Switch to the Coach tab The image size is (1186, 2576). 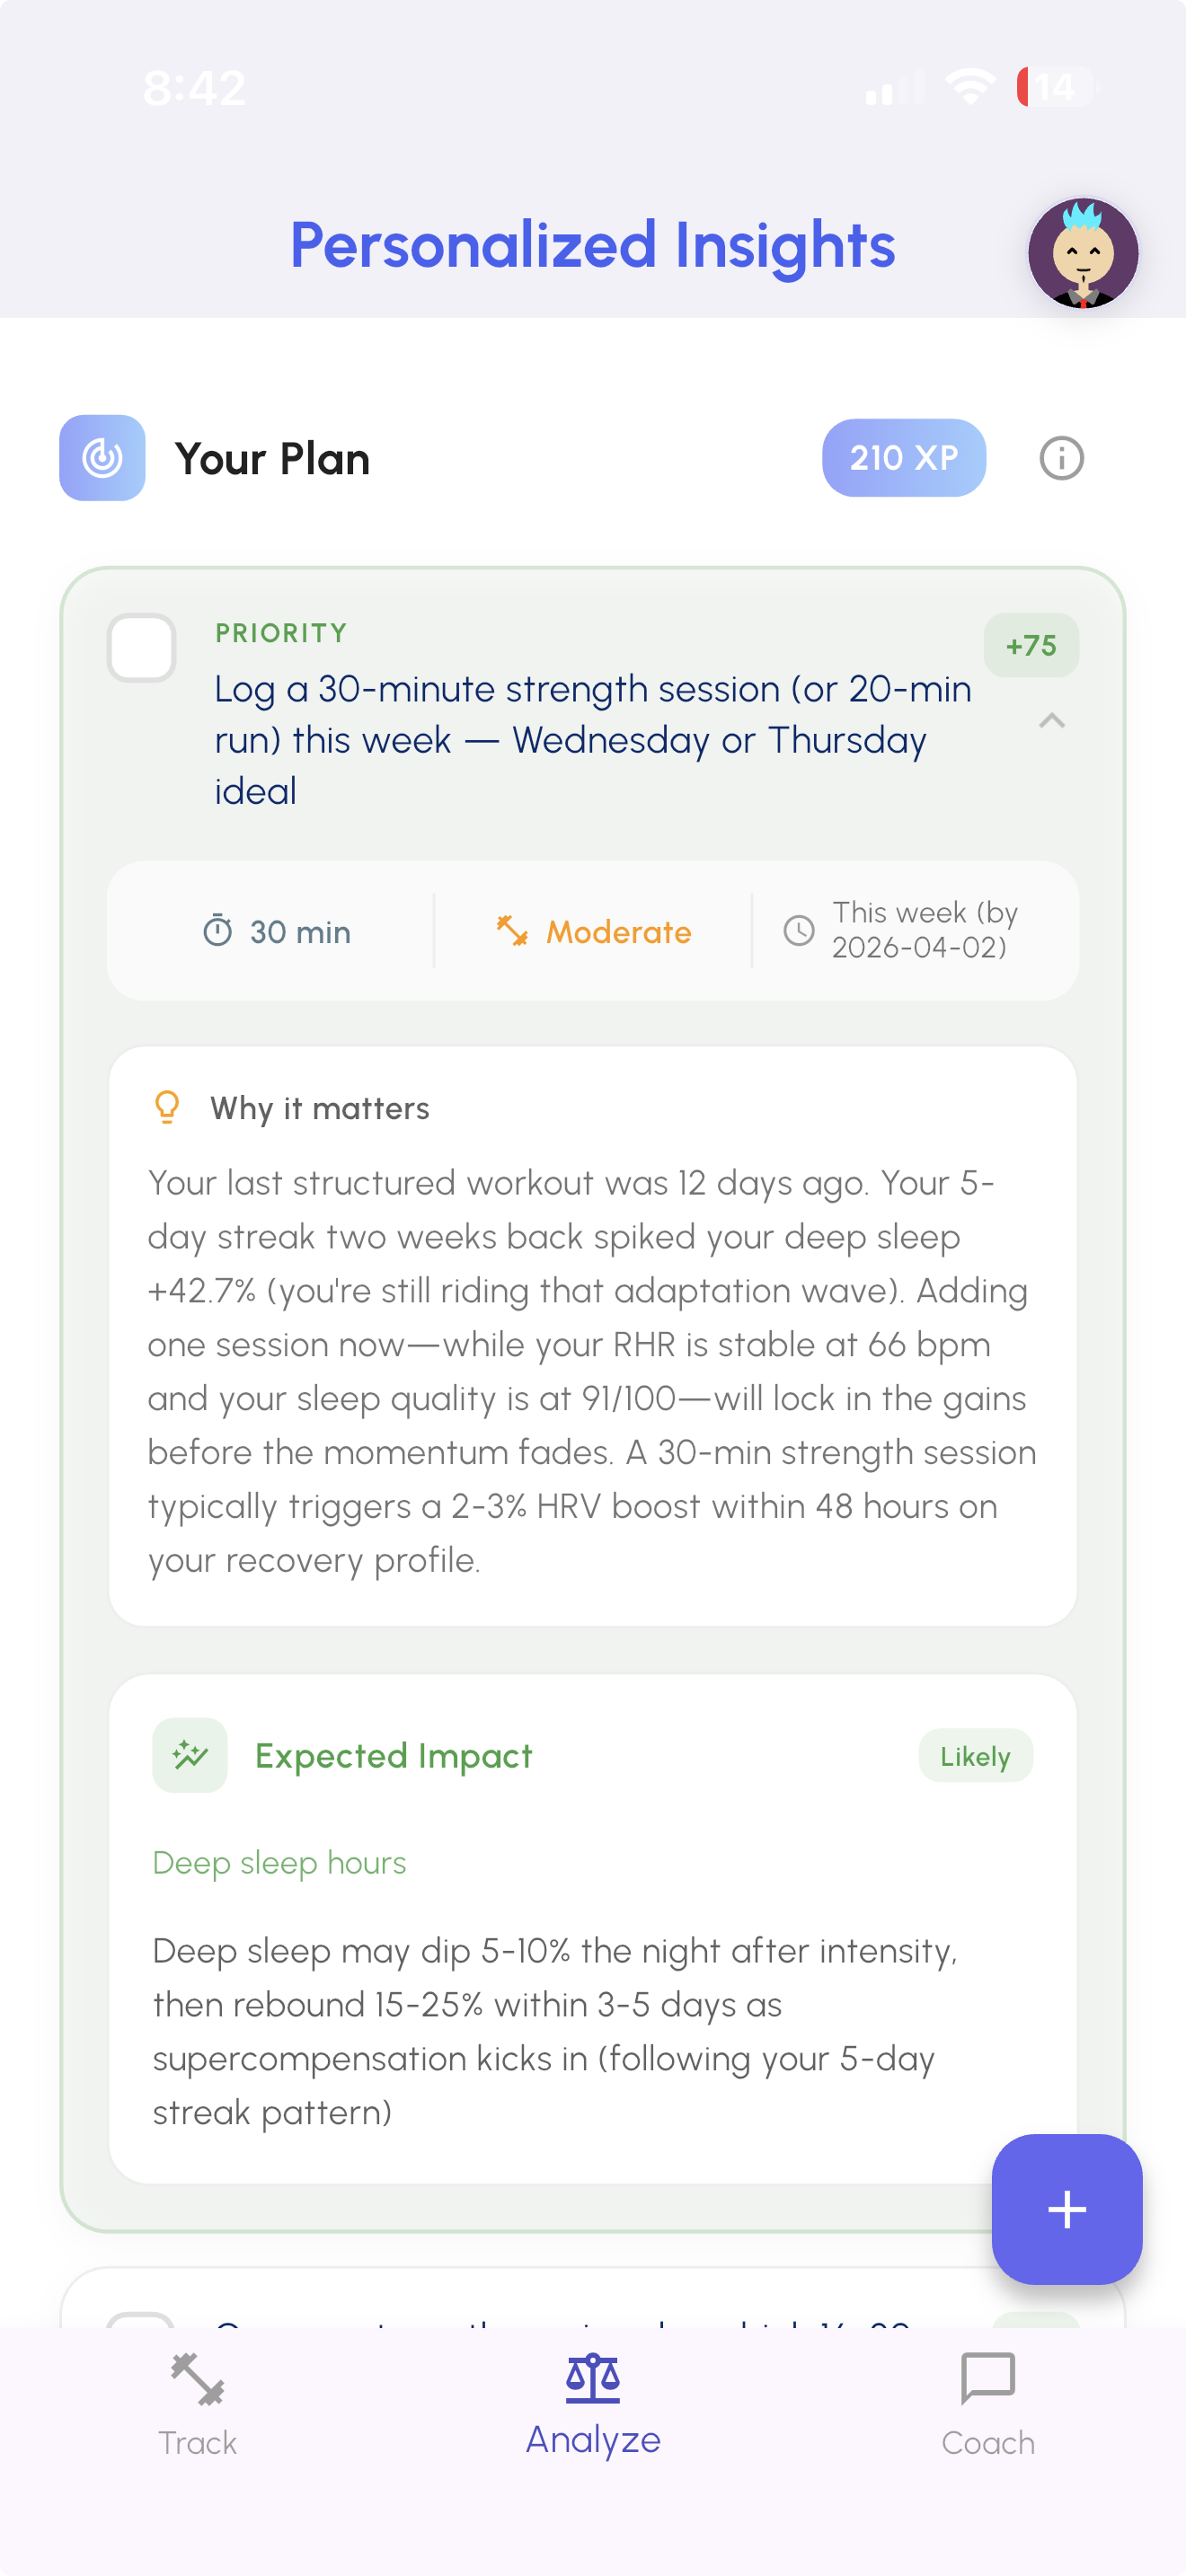(988, 2410)
